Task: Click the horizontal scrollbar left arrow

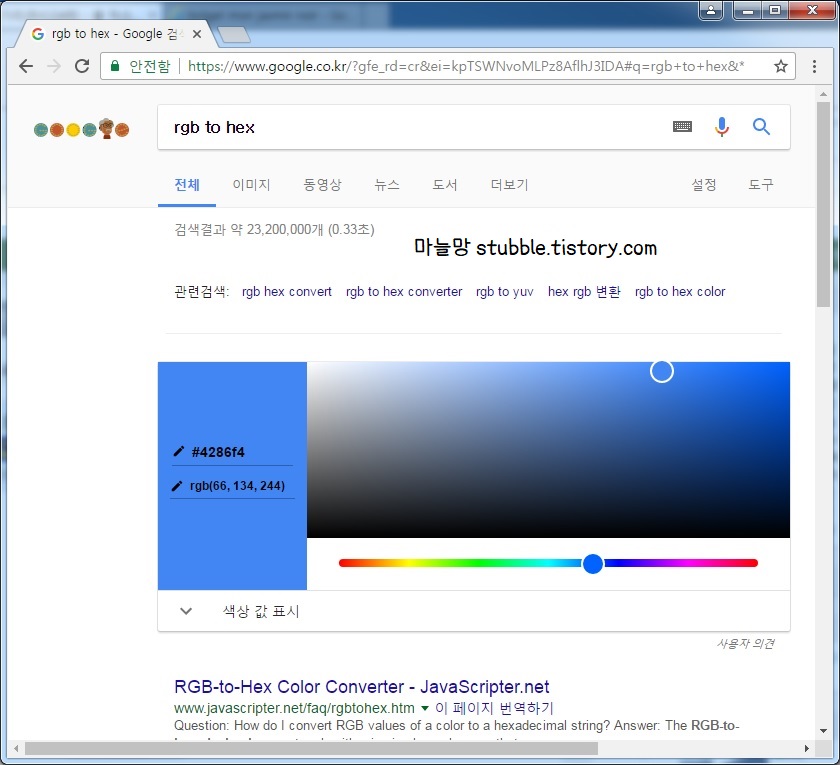Action: [x=16, y=748]
